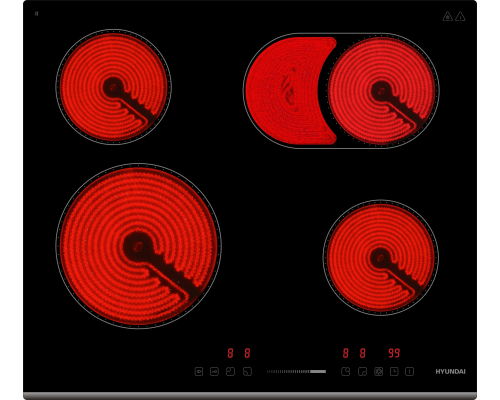Click the leftmost red power level digit
The width and height of the screenshot is (500, 400).
[x=230, y=353]
